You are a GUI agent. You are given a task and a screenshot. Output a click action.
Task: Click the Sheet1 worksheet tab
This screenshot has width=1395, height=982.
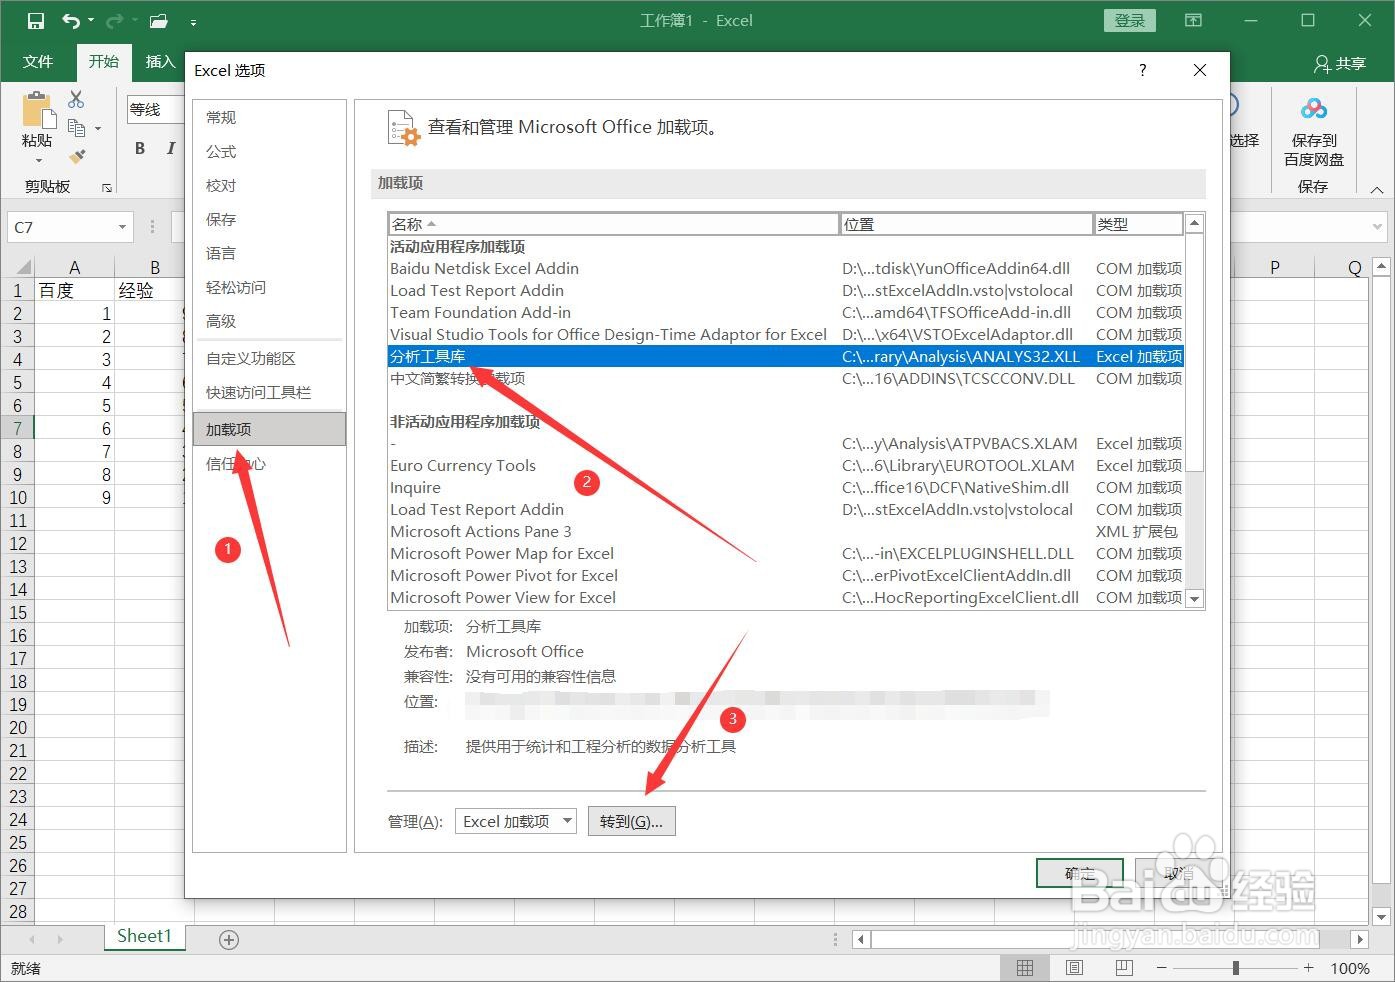pyautogui.click(x=144, y=937)
